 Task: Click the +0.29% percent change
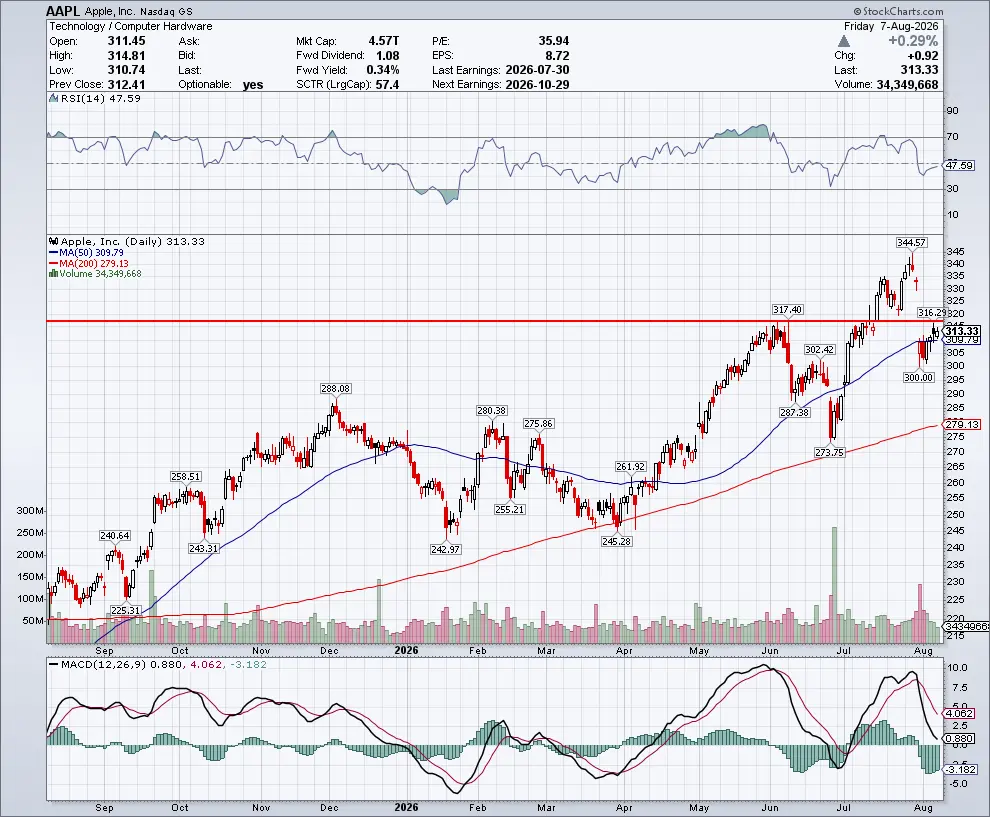913,41
